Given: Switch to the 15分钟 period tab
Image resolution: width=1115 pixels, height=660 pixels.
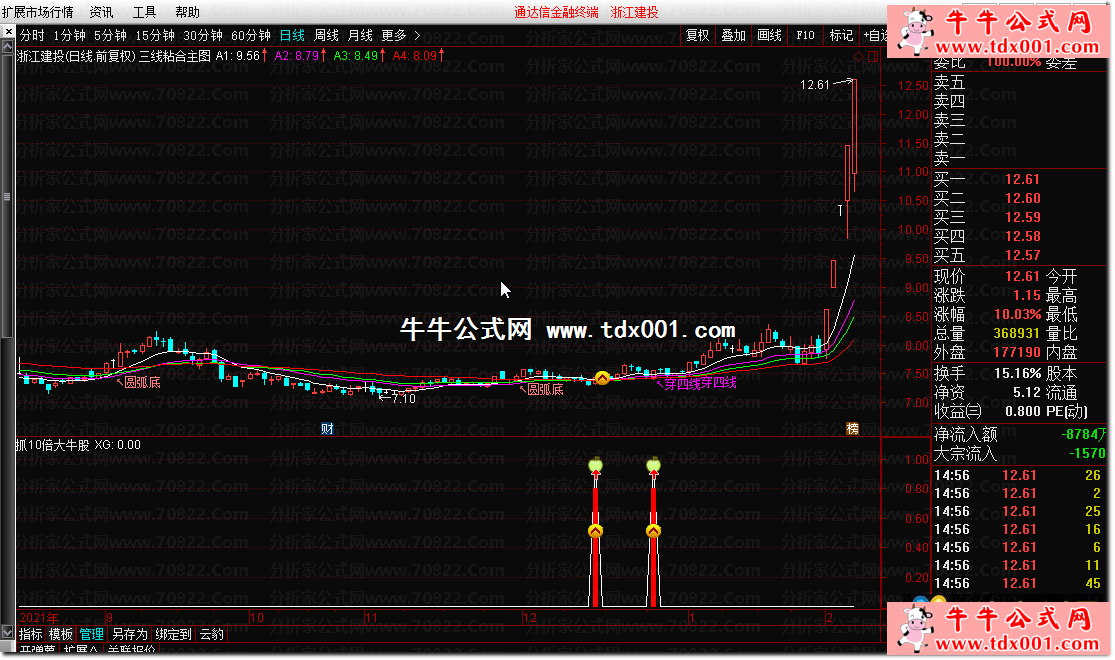Looking at the screenshot, I should pos(155,36).
